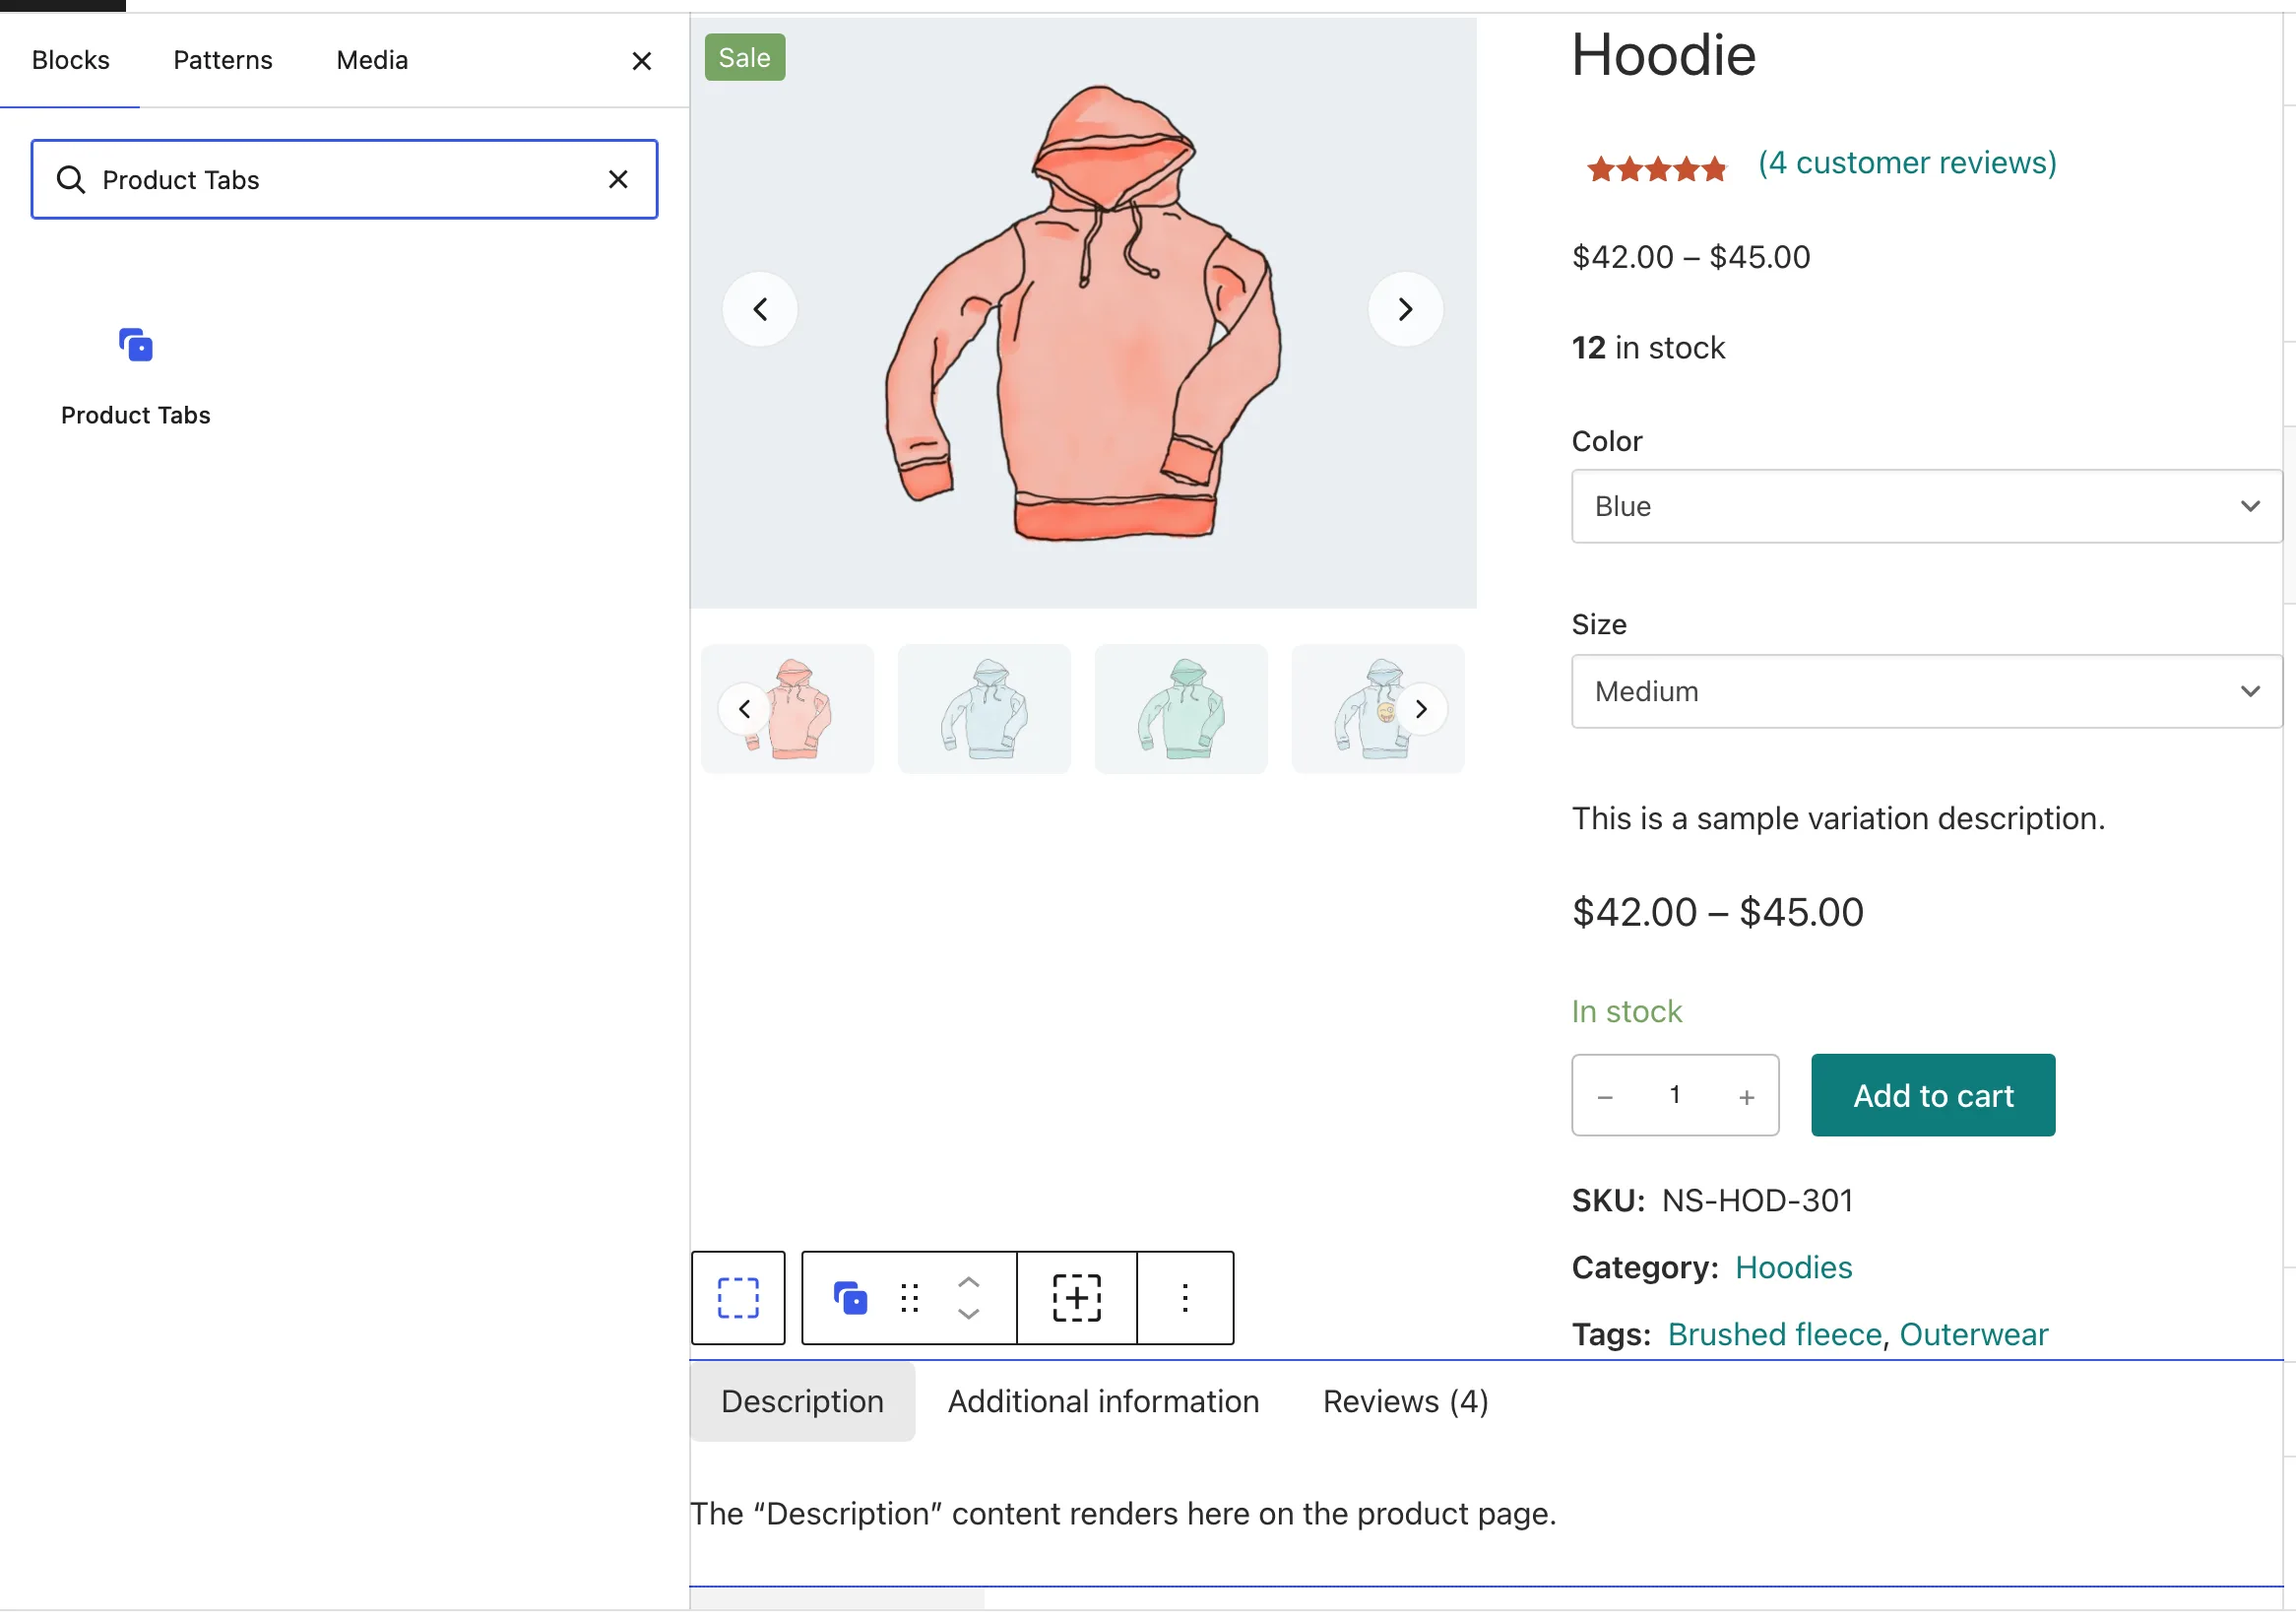Viewport: 2296px width, 1621px height.
Task: Open the Size dropdown showing Medium
Action: pos(1926,692)
